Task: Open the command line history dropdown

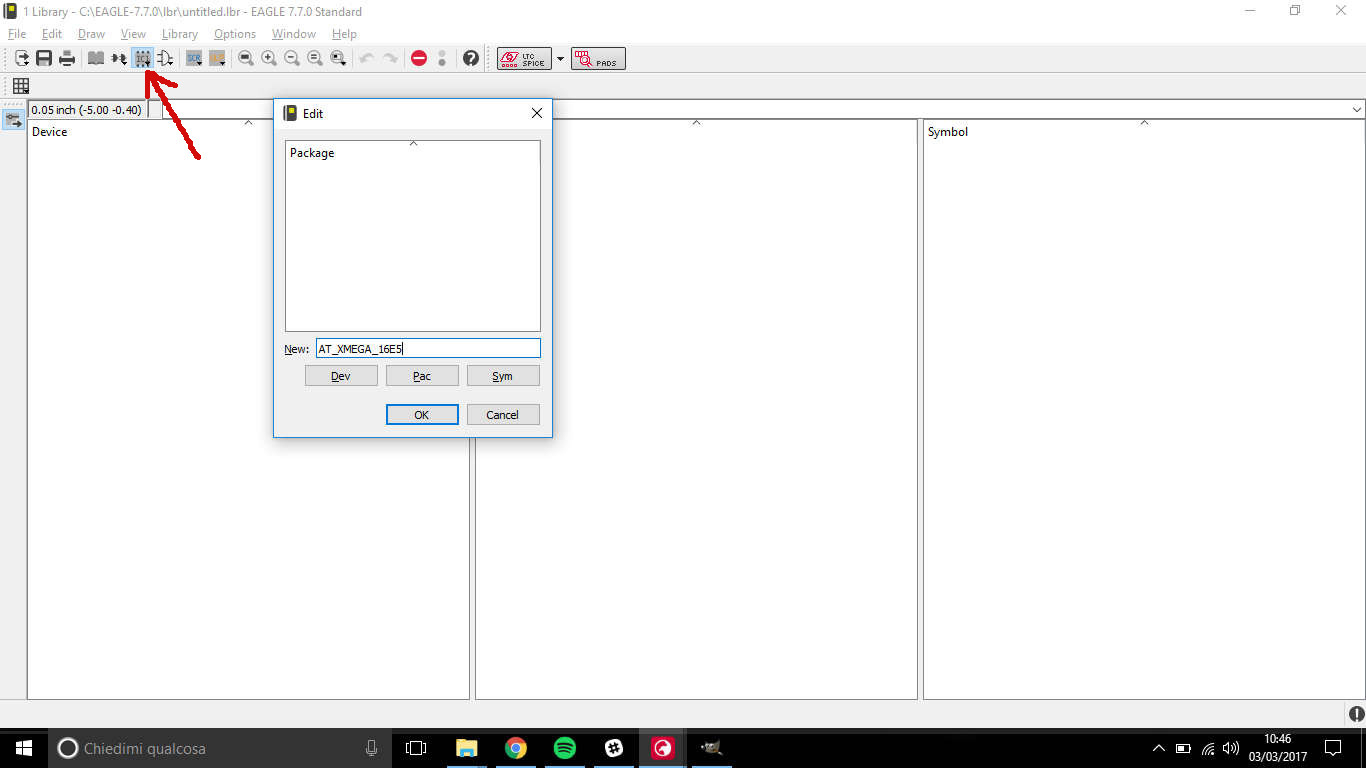Action: (1357, 109)
